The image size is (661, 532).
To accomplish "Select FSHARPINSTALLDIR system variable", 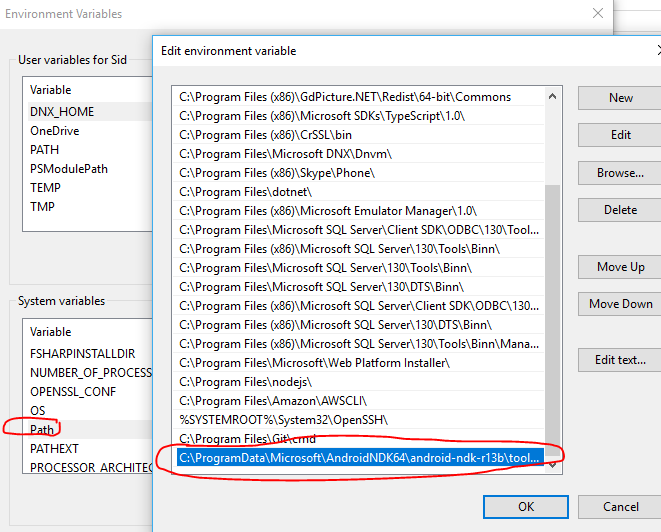I will pos(89,354).
